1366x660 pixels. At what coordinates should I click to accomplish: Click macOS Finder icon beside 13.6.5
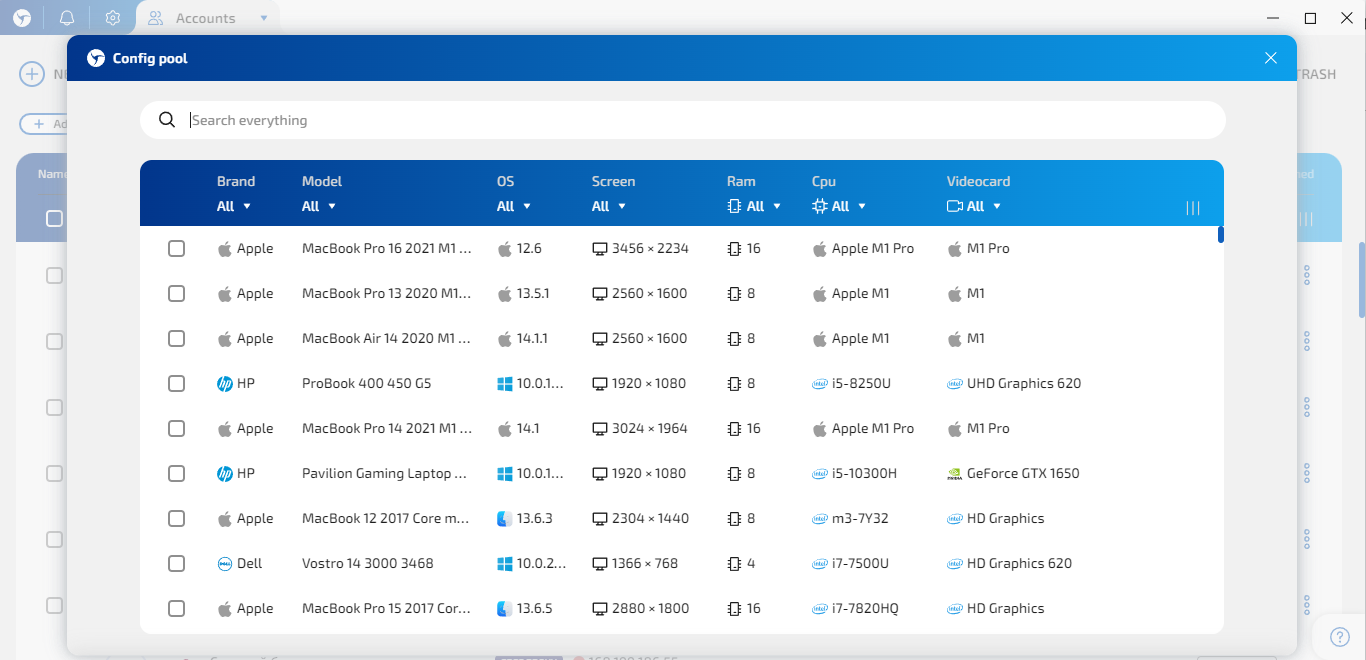(x=505, y=608)
